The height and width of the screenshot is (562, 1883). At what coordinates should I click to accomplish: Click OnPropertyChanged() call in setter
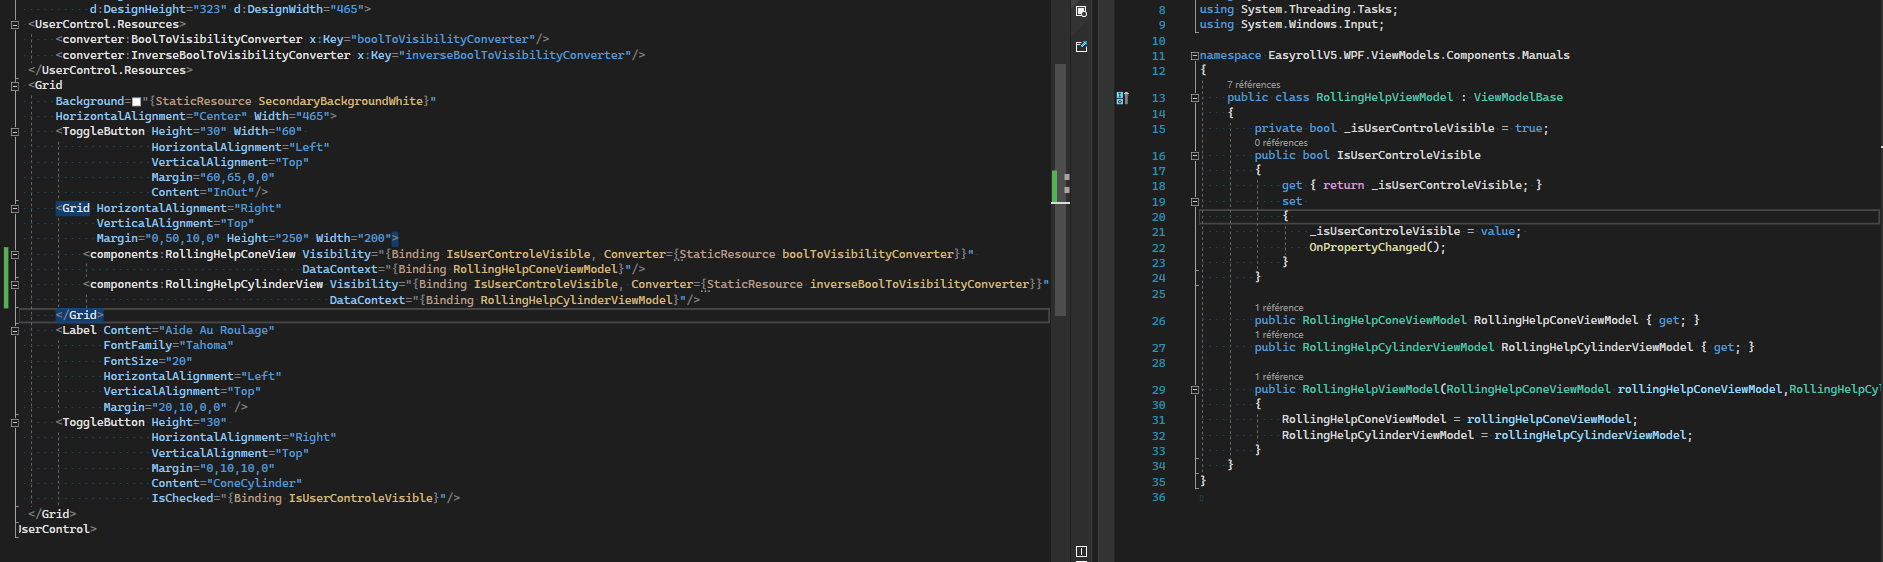coord(1378,247)
